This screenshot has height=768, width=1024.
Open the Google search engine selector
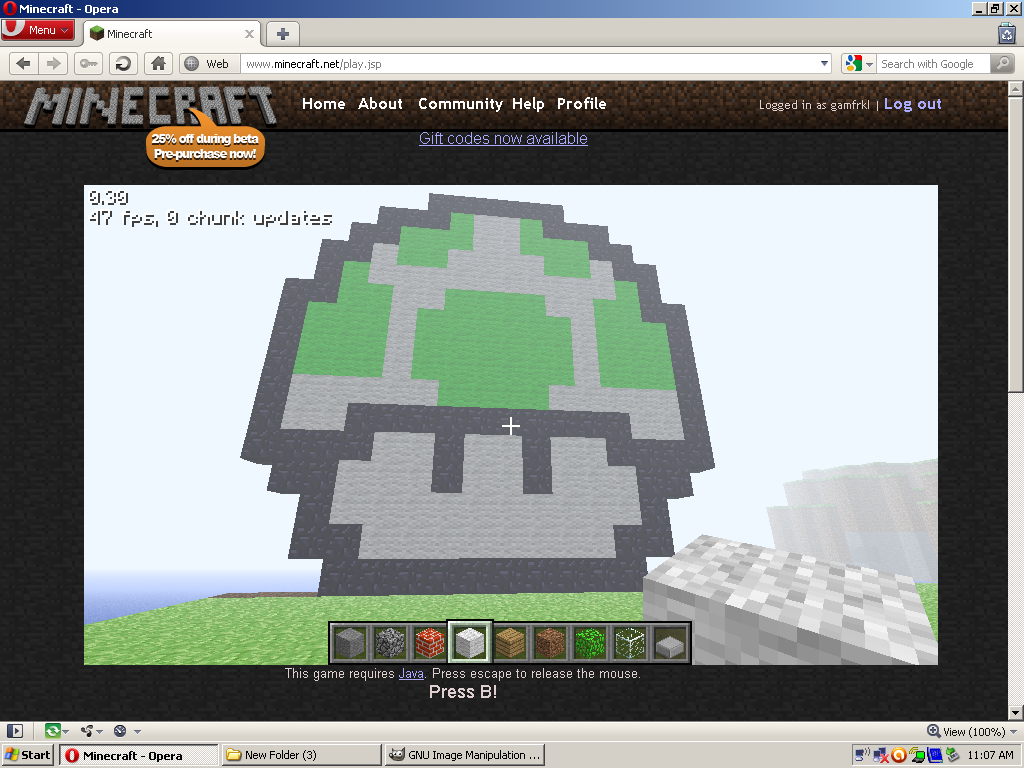(858, 63)
